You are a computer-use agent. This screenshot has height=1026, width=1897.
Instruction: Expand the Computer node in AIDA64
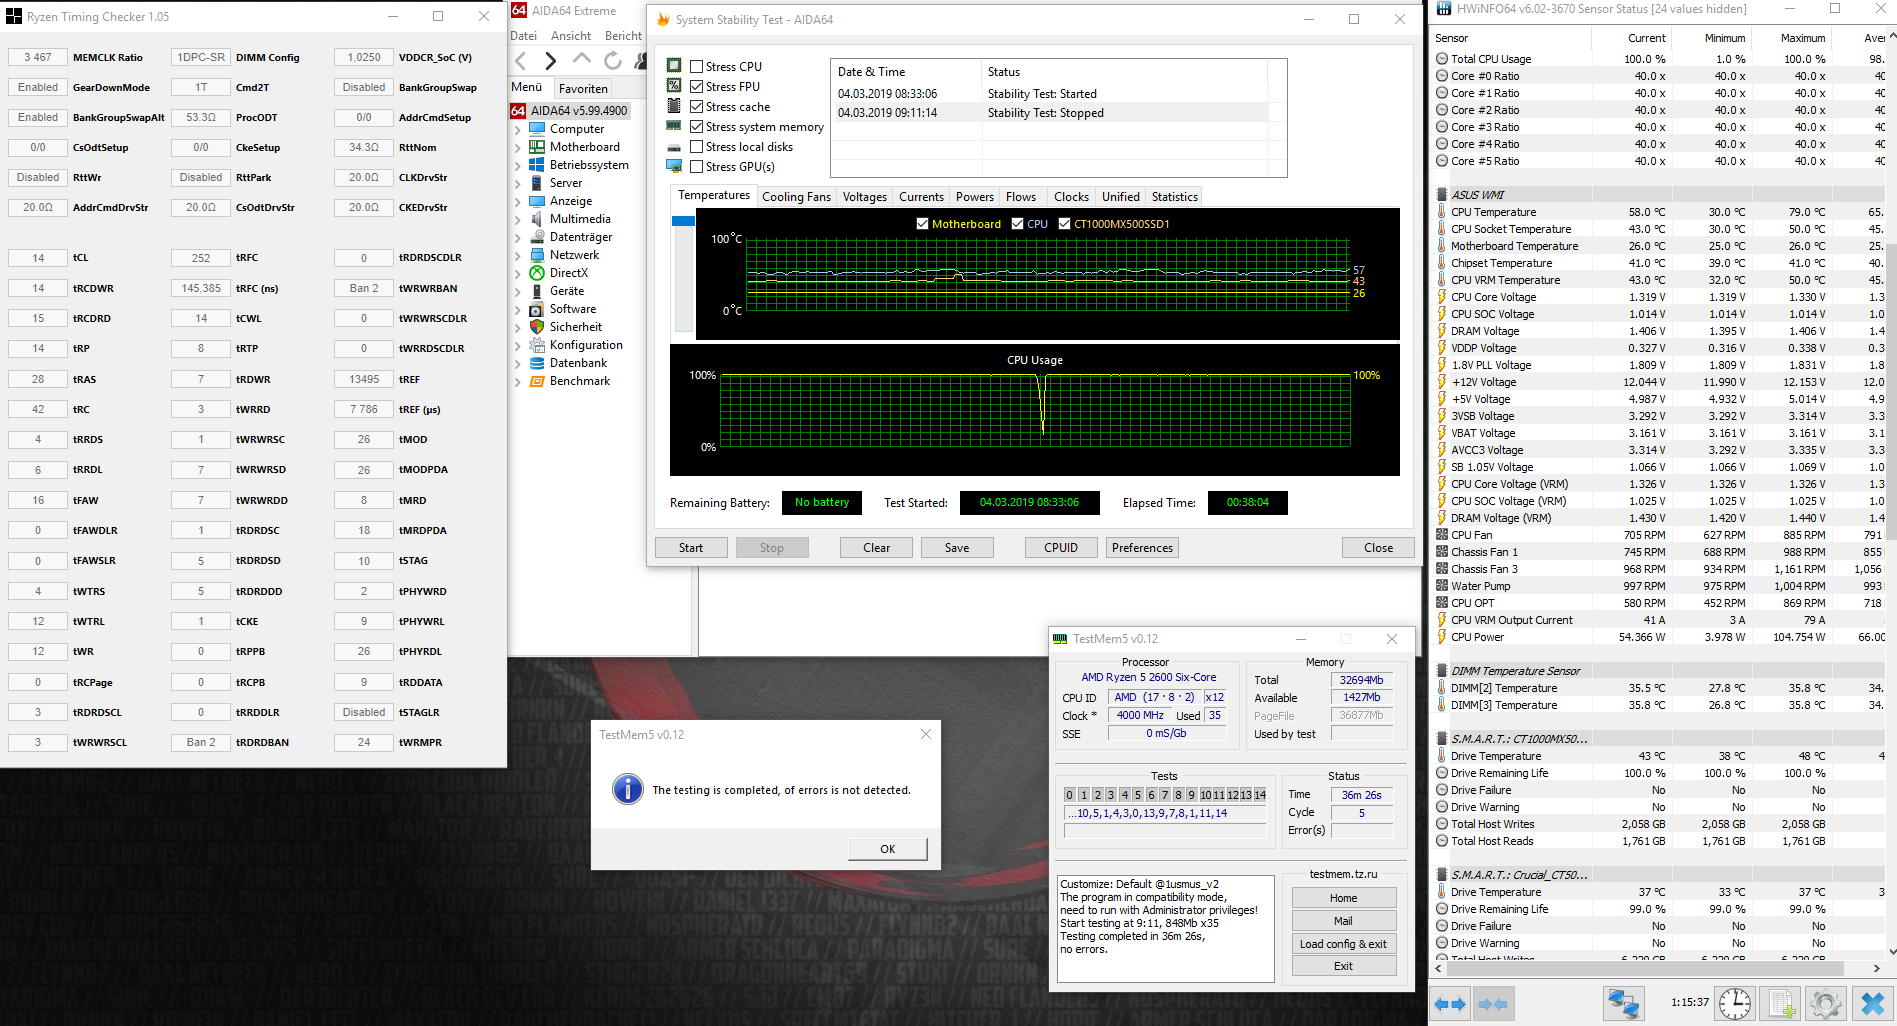[x=518, y=129]
